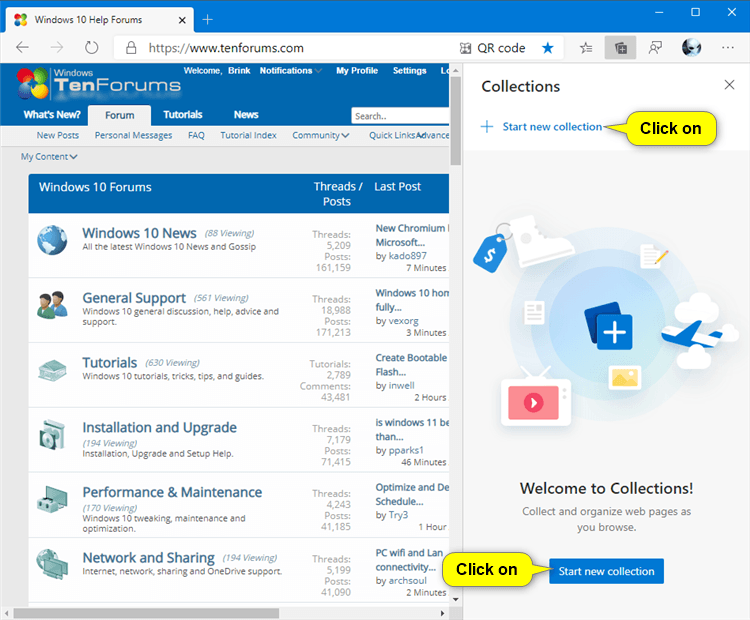Open last post by kado897
Viewport: 750px width, 620px height.
[411, 235]
